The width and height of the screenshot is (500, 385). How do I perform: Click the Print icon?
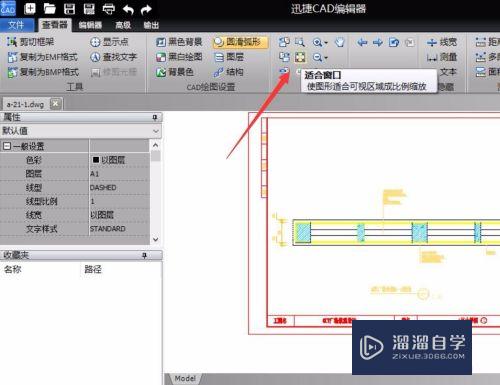(109, 9)
